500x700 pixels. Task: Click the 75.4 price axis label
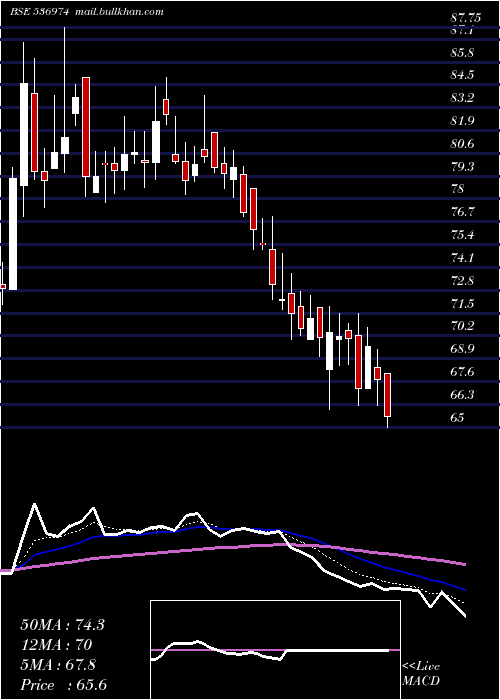pos(462,235)
